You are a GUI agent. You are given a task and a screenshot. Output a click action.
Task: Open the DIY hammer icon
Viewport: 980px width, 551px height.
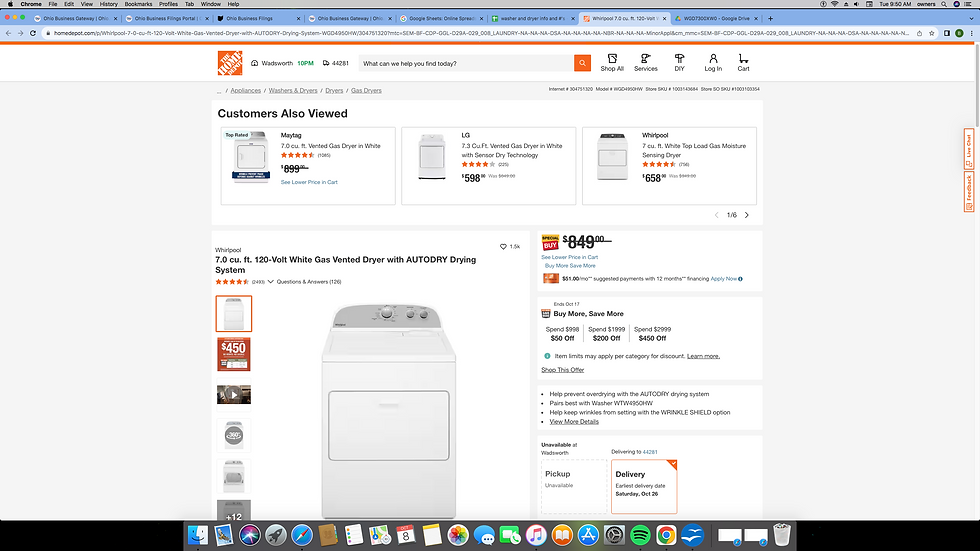[679, 62]
